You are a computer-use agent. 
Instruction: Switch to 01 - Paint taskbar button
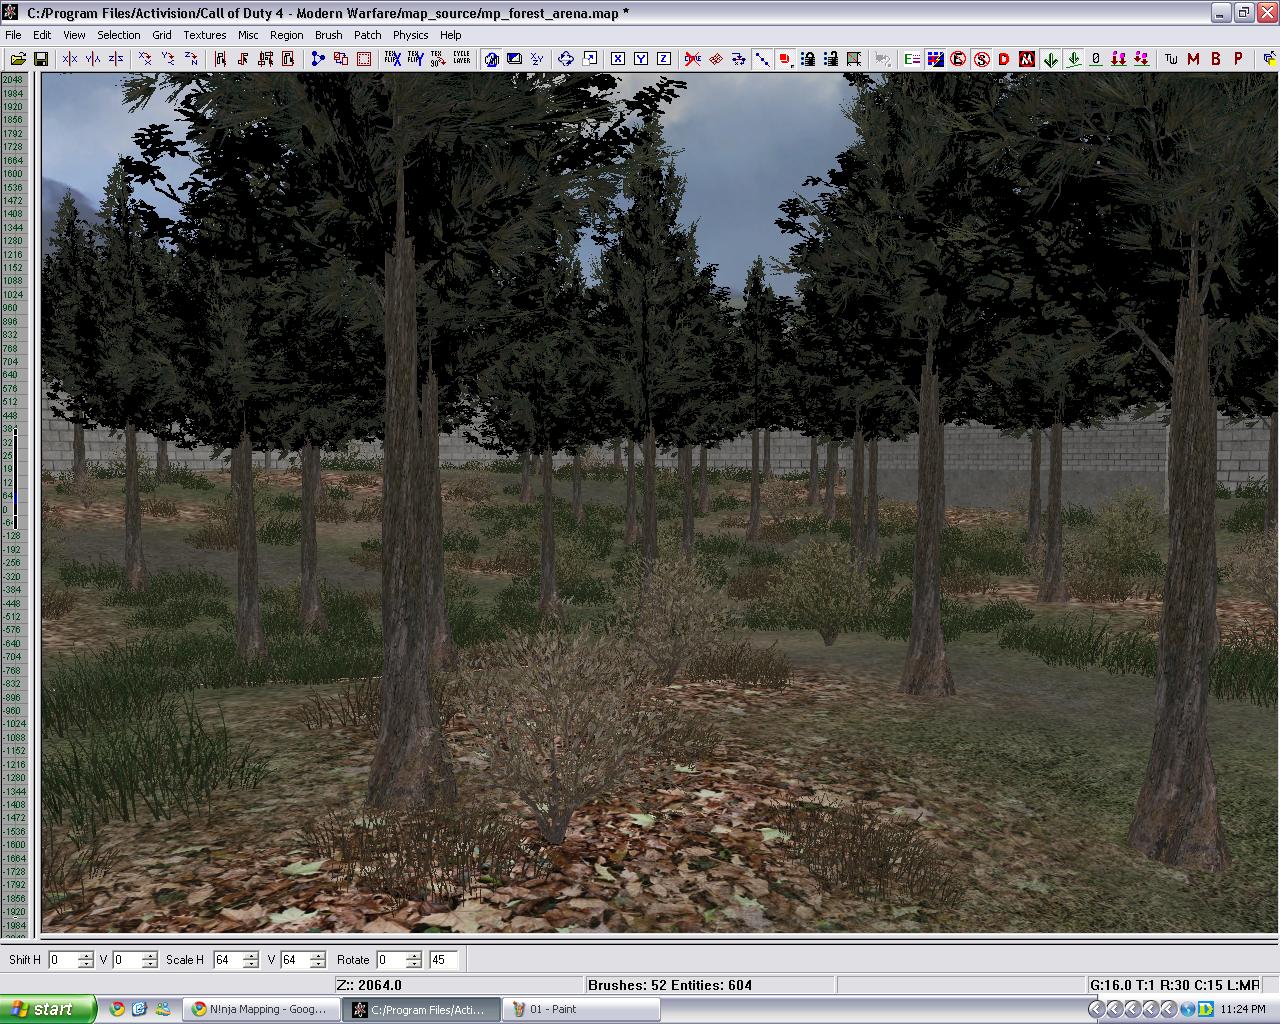point(580,1009)
